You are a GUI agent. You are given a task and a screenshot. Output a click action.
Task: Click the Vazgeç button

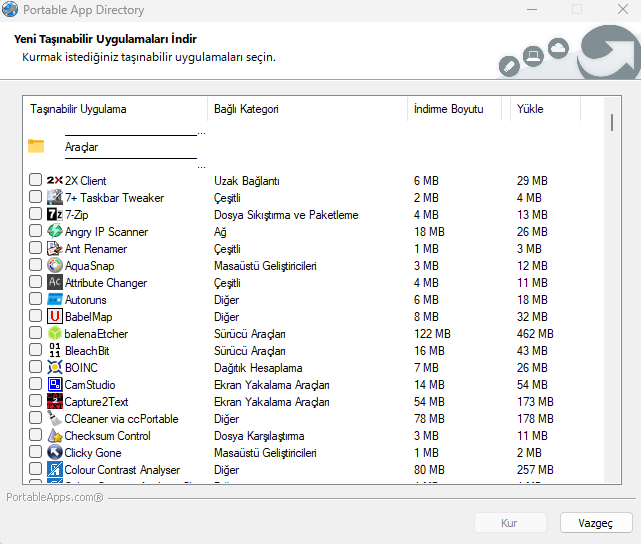pos(596,523)
